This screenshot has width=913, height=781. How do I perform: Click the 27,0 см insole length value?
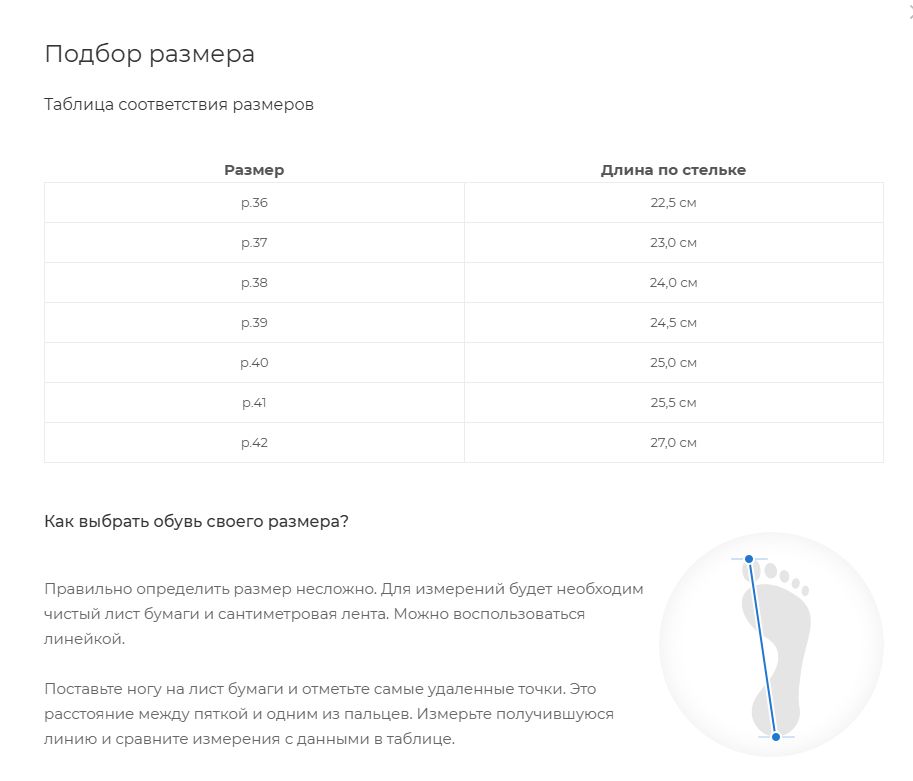(x=673, y=443)
